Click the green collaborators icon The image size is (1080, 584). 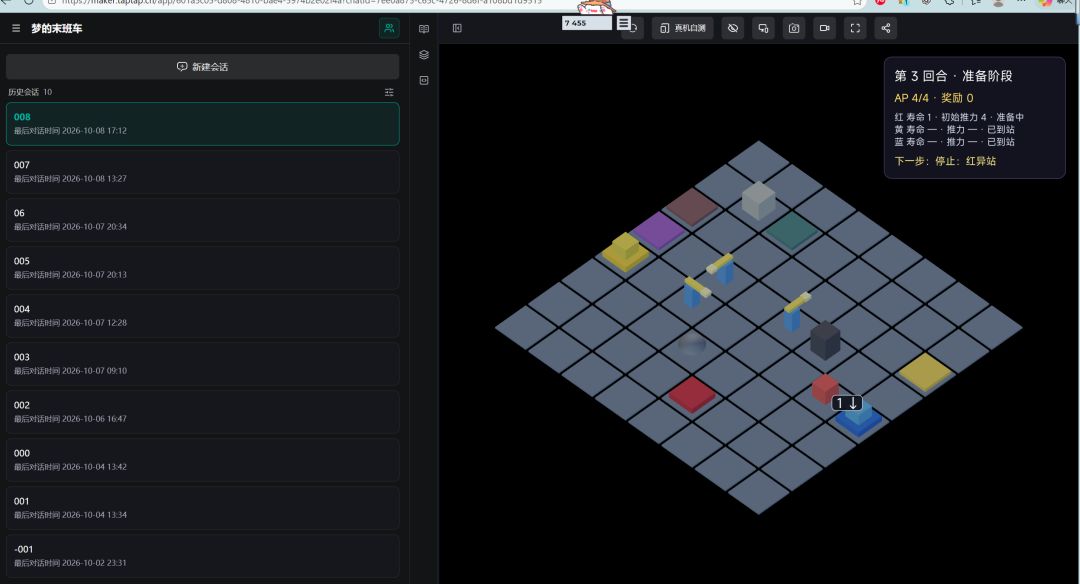click(x=389, y=28)
